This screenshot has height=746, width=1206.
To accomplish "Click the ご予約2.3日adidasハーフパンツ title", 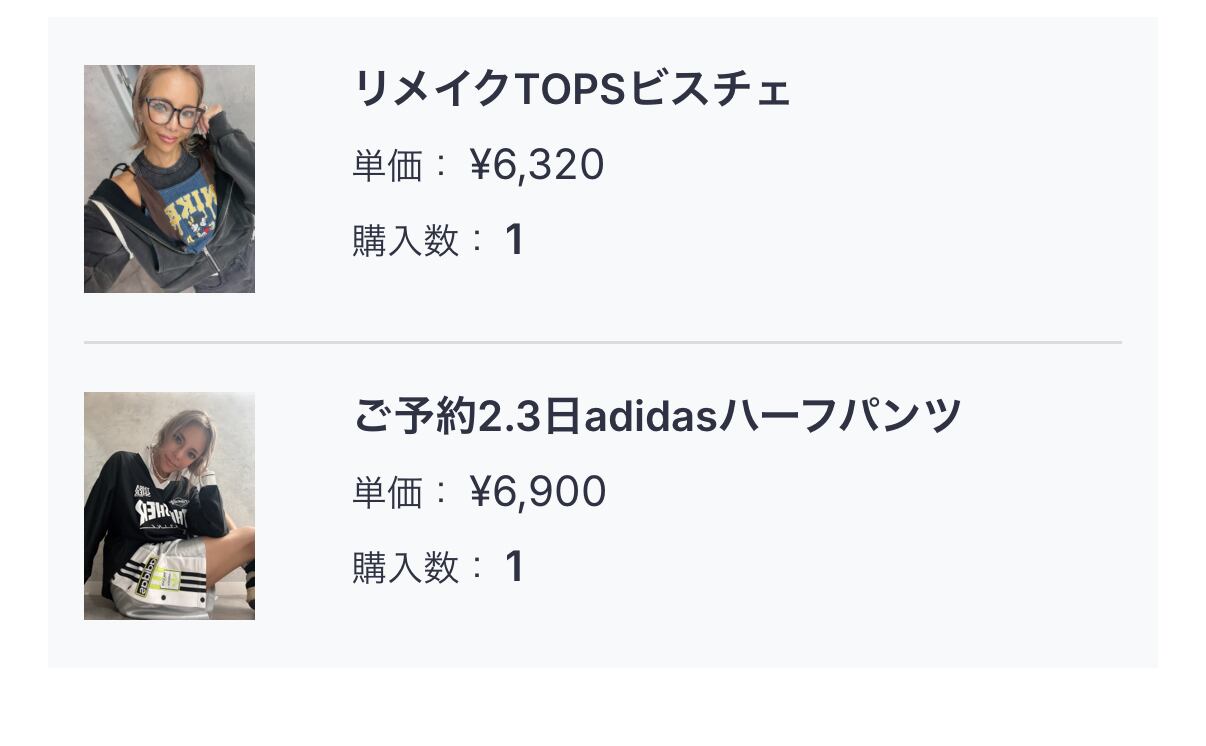I will click(x=657, y=416).
